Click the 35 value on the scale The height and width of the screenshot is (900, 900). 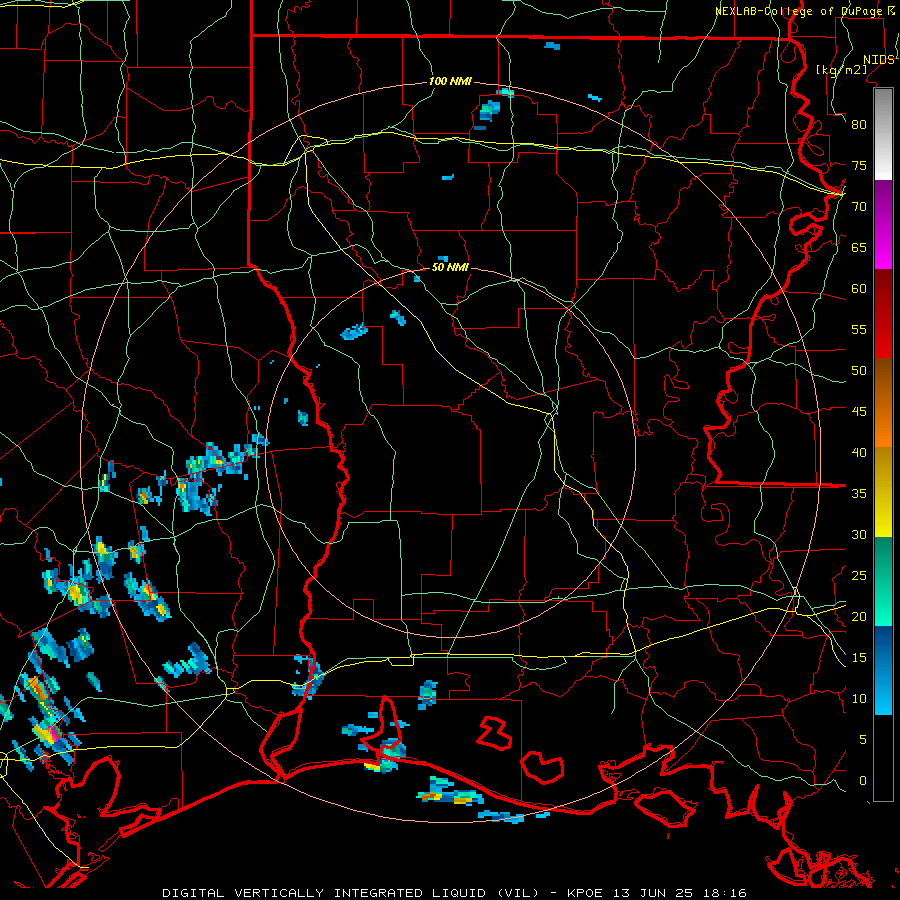coord(859,494)
